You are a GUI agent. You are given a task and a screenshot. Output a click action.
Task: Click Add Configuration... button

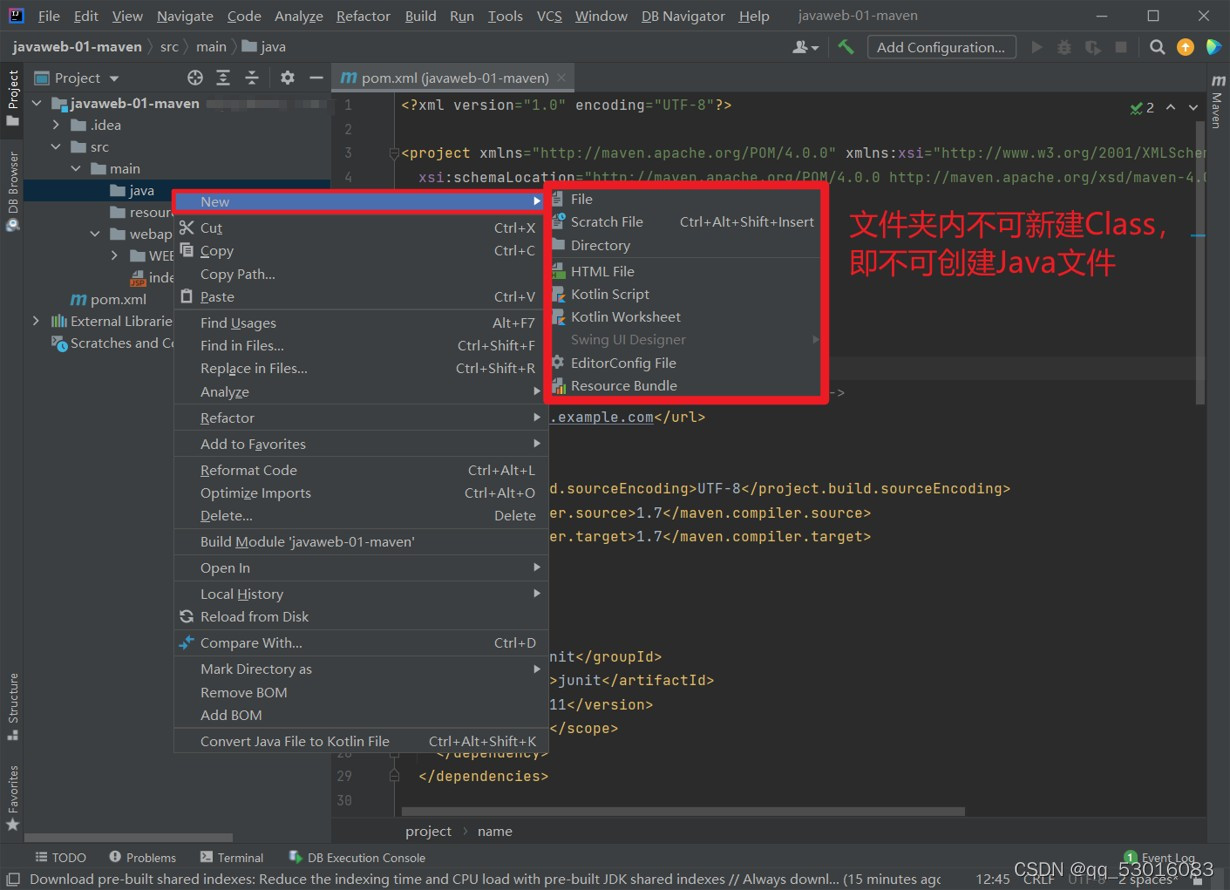[940, 47]
